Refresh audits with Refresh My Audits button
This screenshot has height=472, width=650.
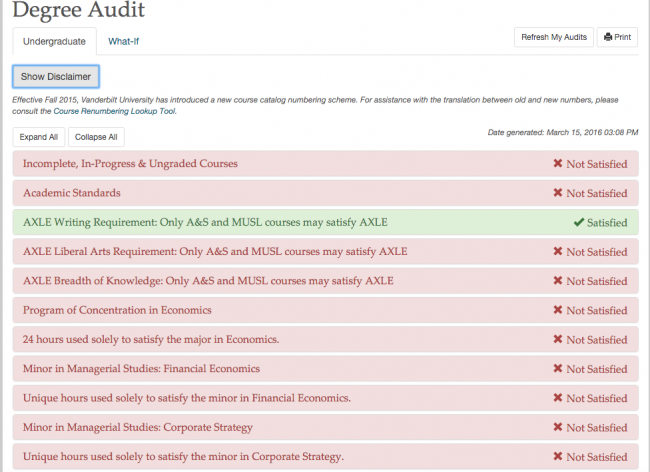tap(552, 38)
